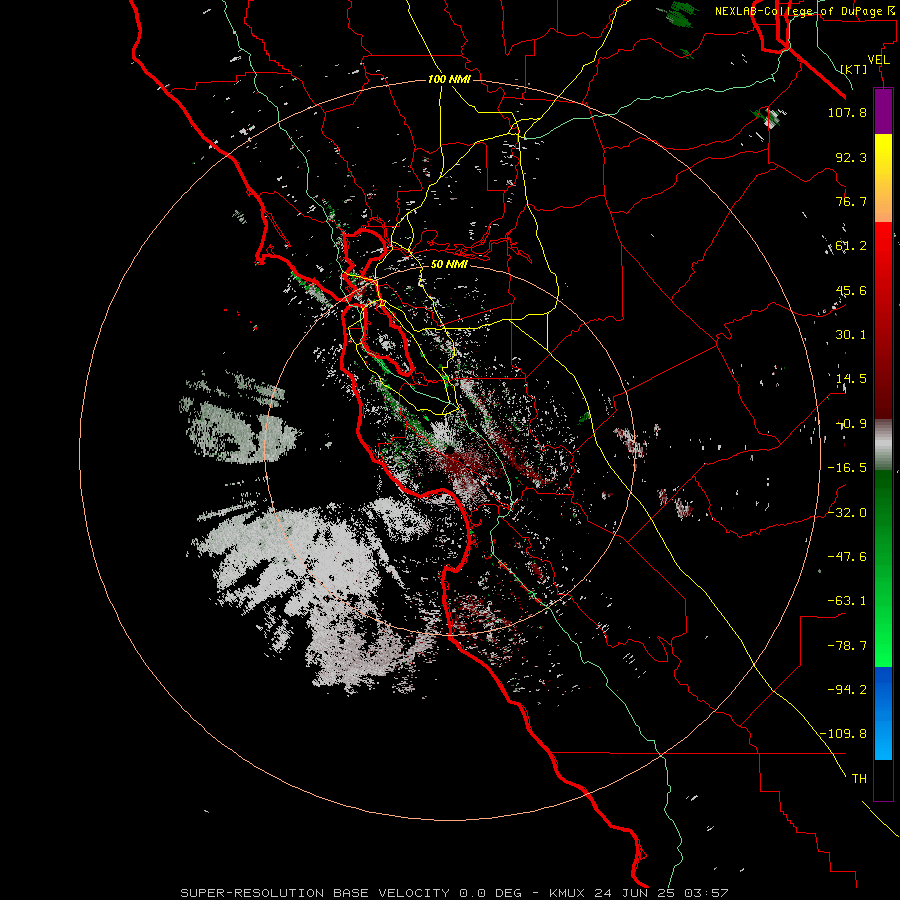Click the yellow-orange segment of the color bar
900x900 pixels.
883,178
